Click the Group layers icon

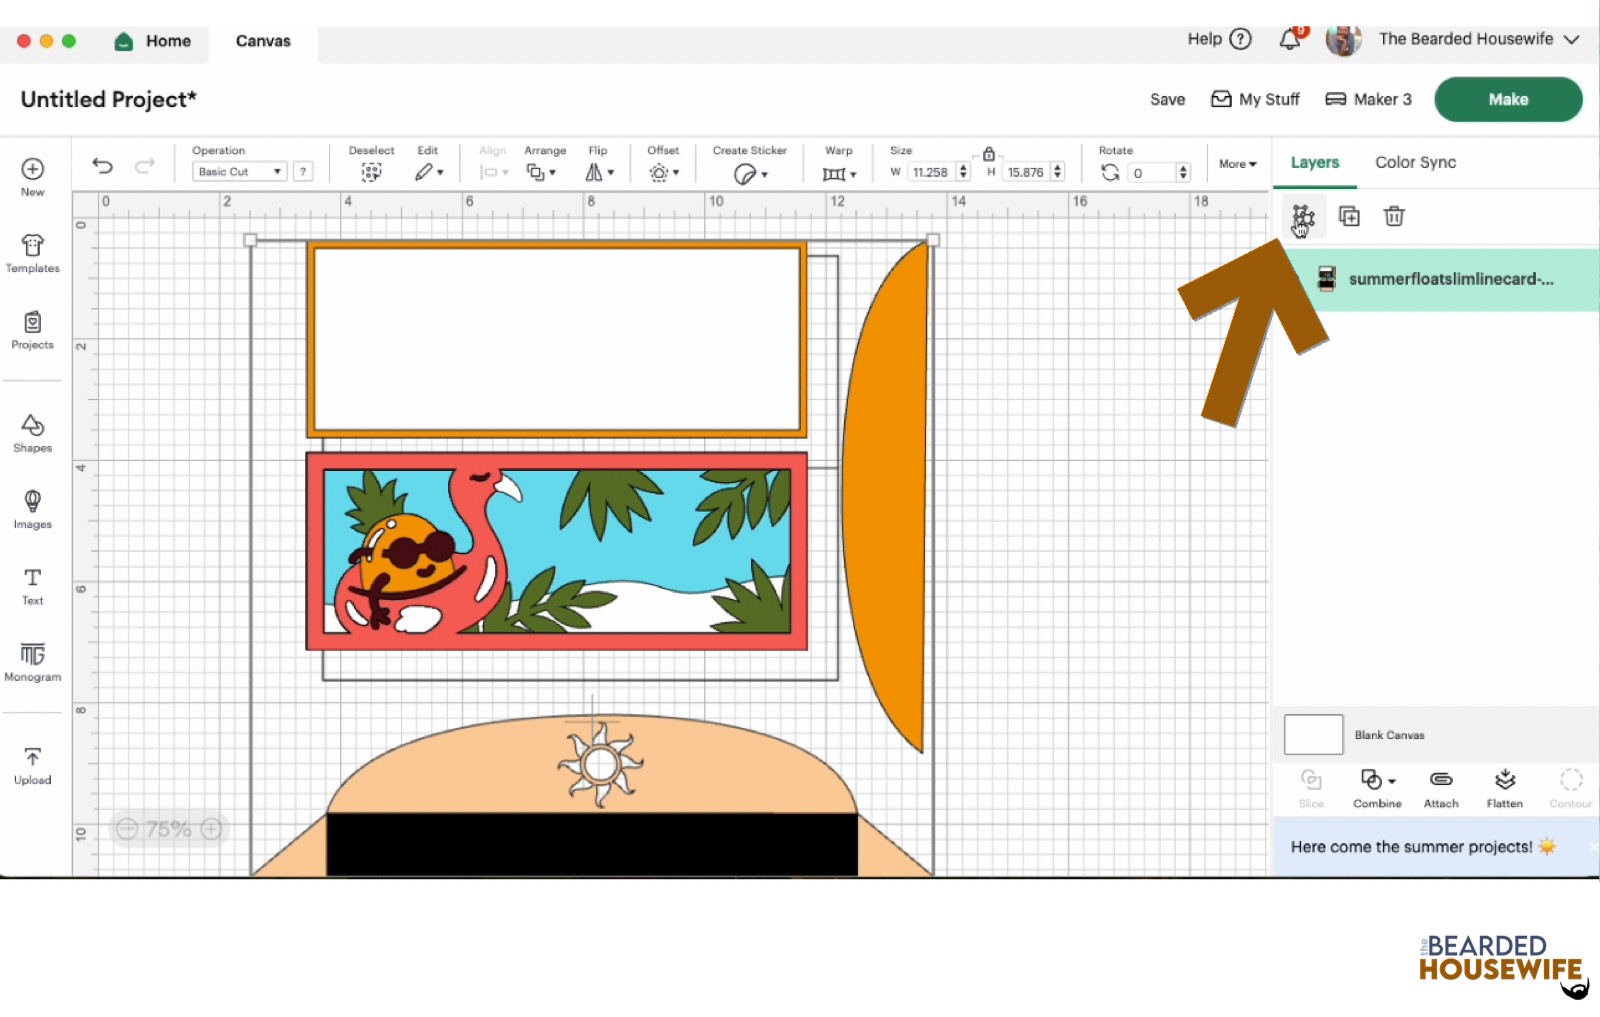pyautogui.click(x=1303, y=216)
